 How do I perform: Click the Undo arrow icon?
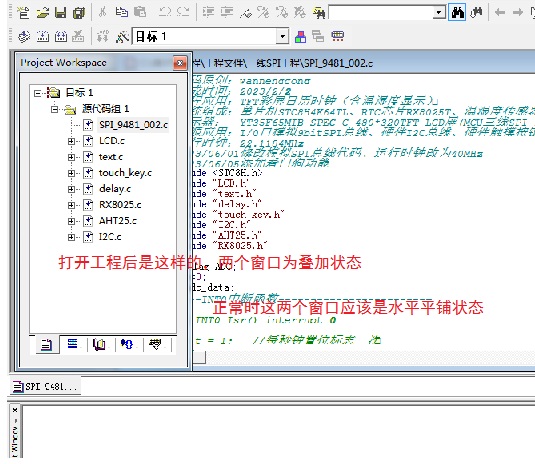[165, 12]
